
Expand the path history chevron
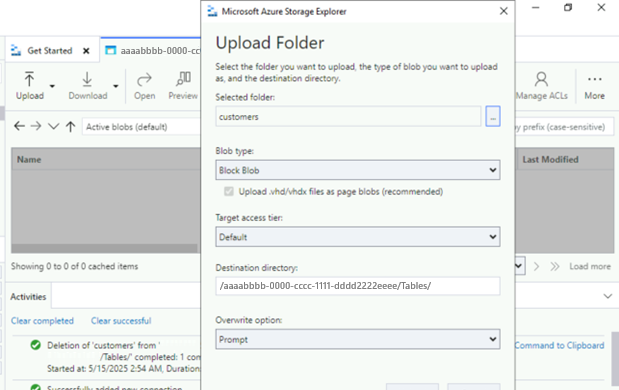(53, 126)
